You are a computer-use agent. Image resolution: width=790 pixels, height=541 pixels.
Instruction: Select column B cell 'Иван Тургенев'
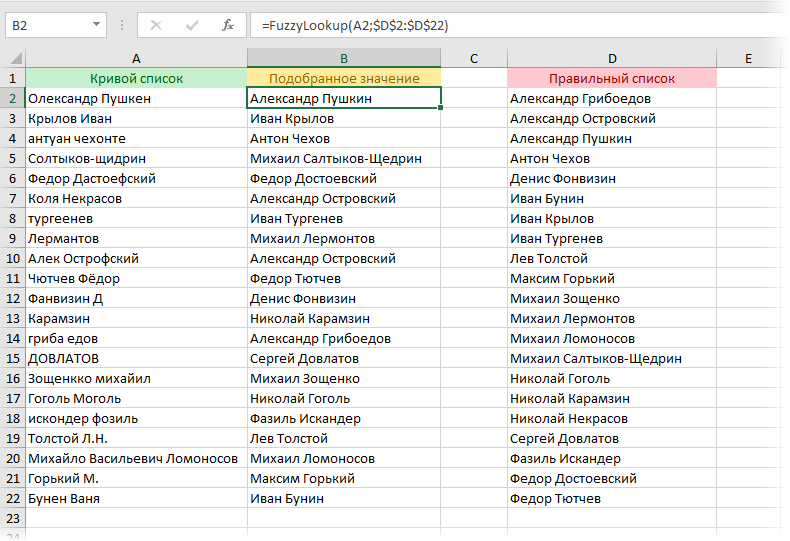pyautogui.click(x=344, y=219)
